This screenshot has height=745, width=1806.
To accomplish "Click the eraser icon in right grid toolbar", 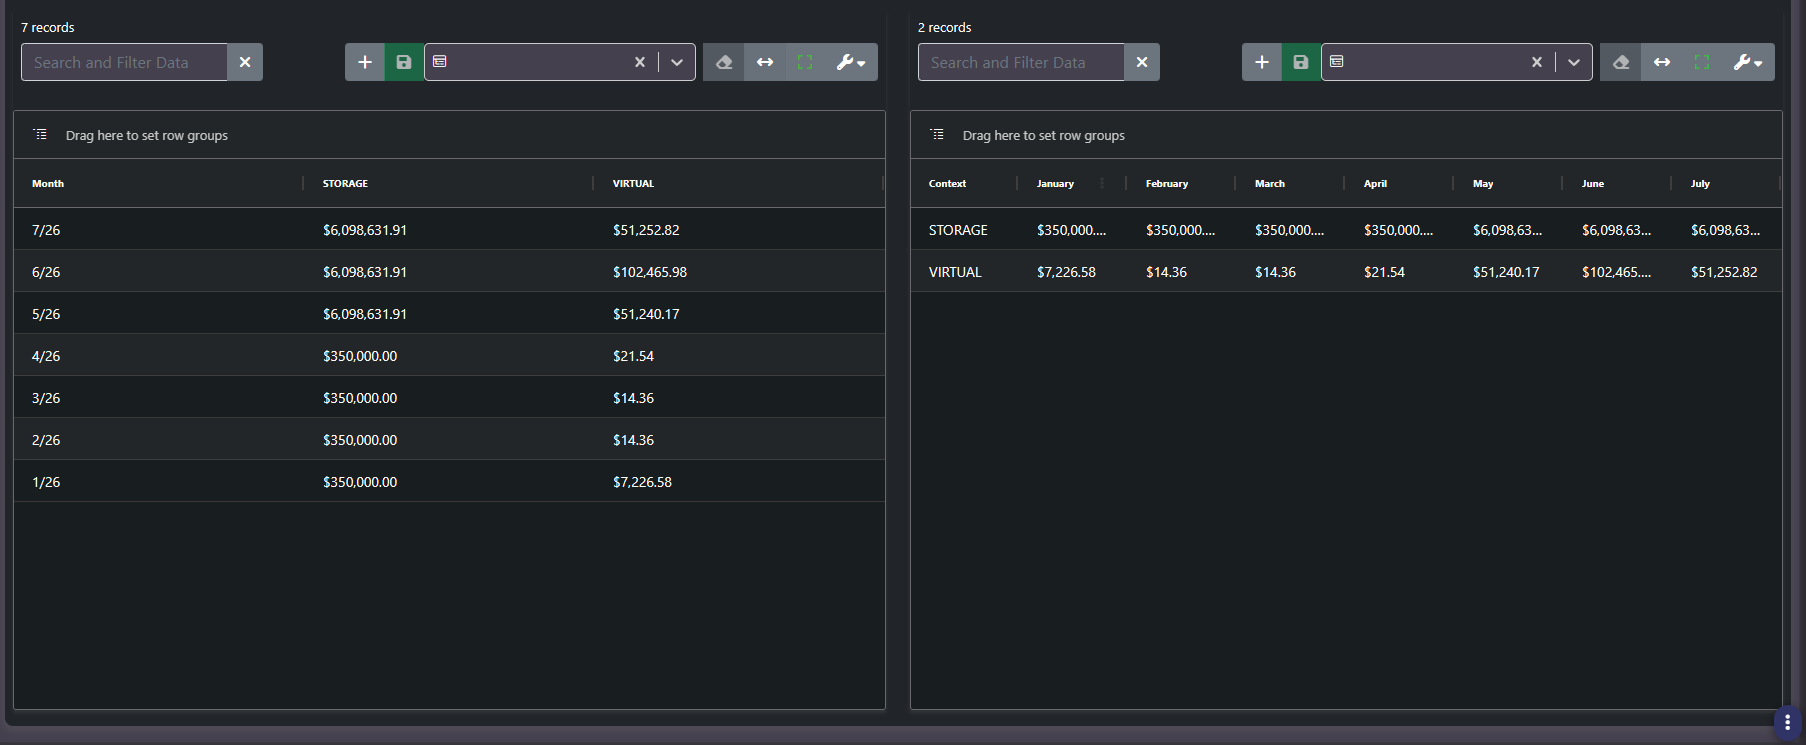I will pyautogui.click(x=1621, y=62).
